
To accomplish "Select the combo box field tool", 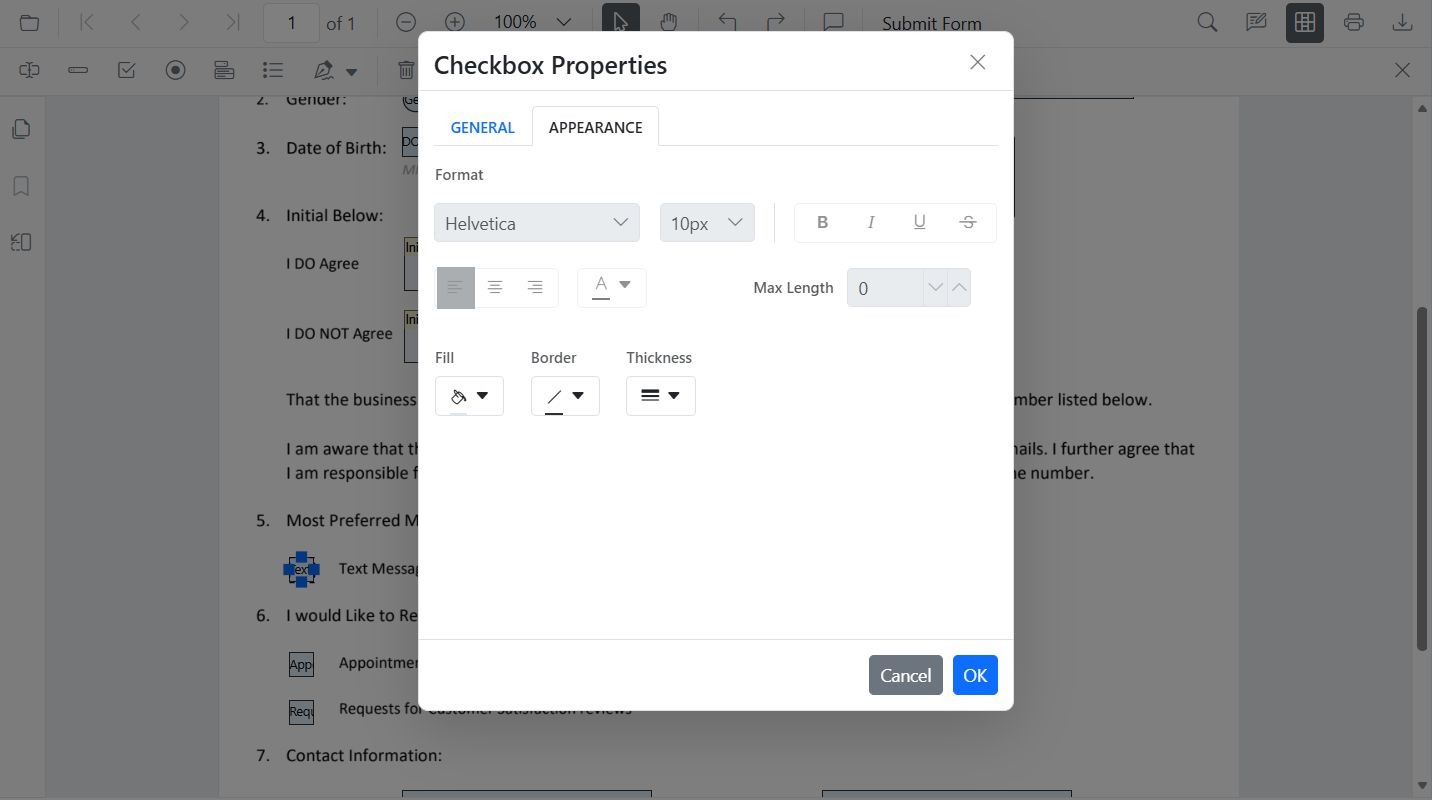I will [x=224, y=69].
